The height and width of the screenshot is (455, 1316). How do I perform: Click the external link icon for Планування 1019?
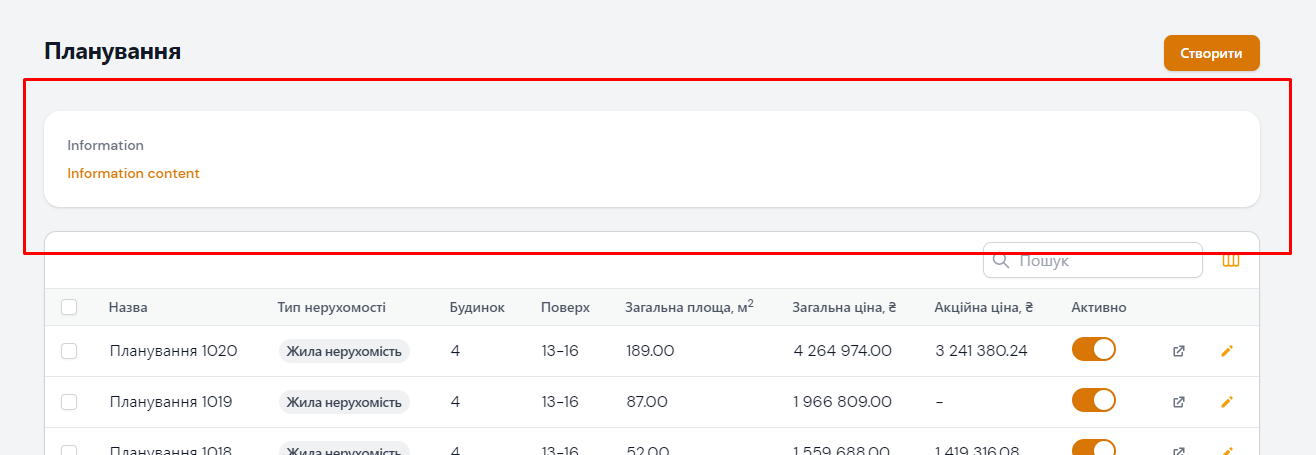click(x=1179, y=402)
